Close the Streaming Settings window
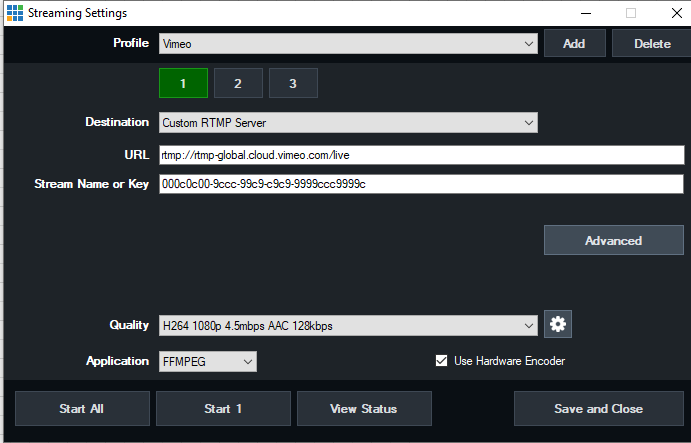 pos(667,13)
